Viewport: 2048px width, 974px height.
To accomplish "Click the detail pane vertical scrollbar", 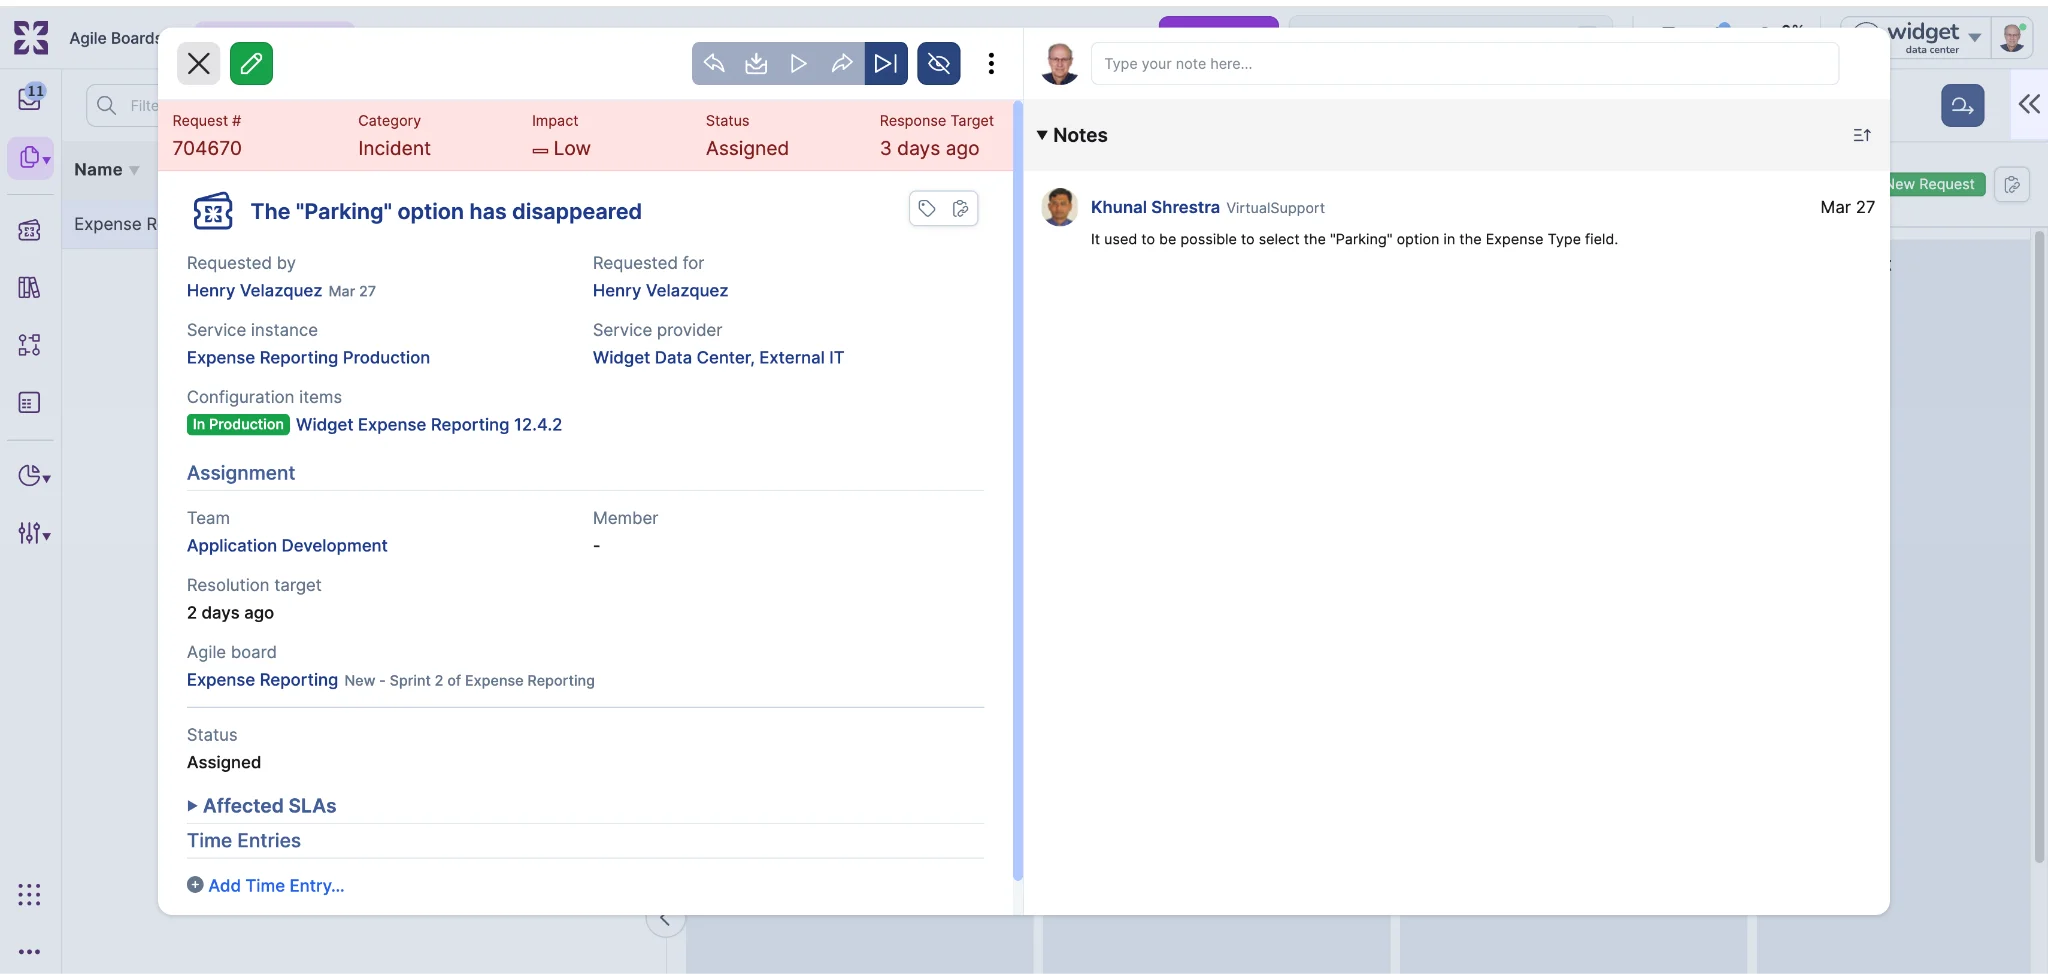I will coord(1018,490).
